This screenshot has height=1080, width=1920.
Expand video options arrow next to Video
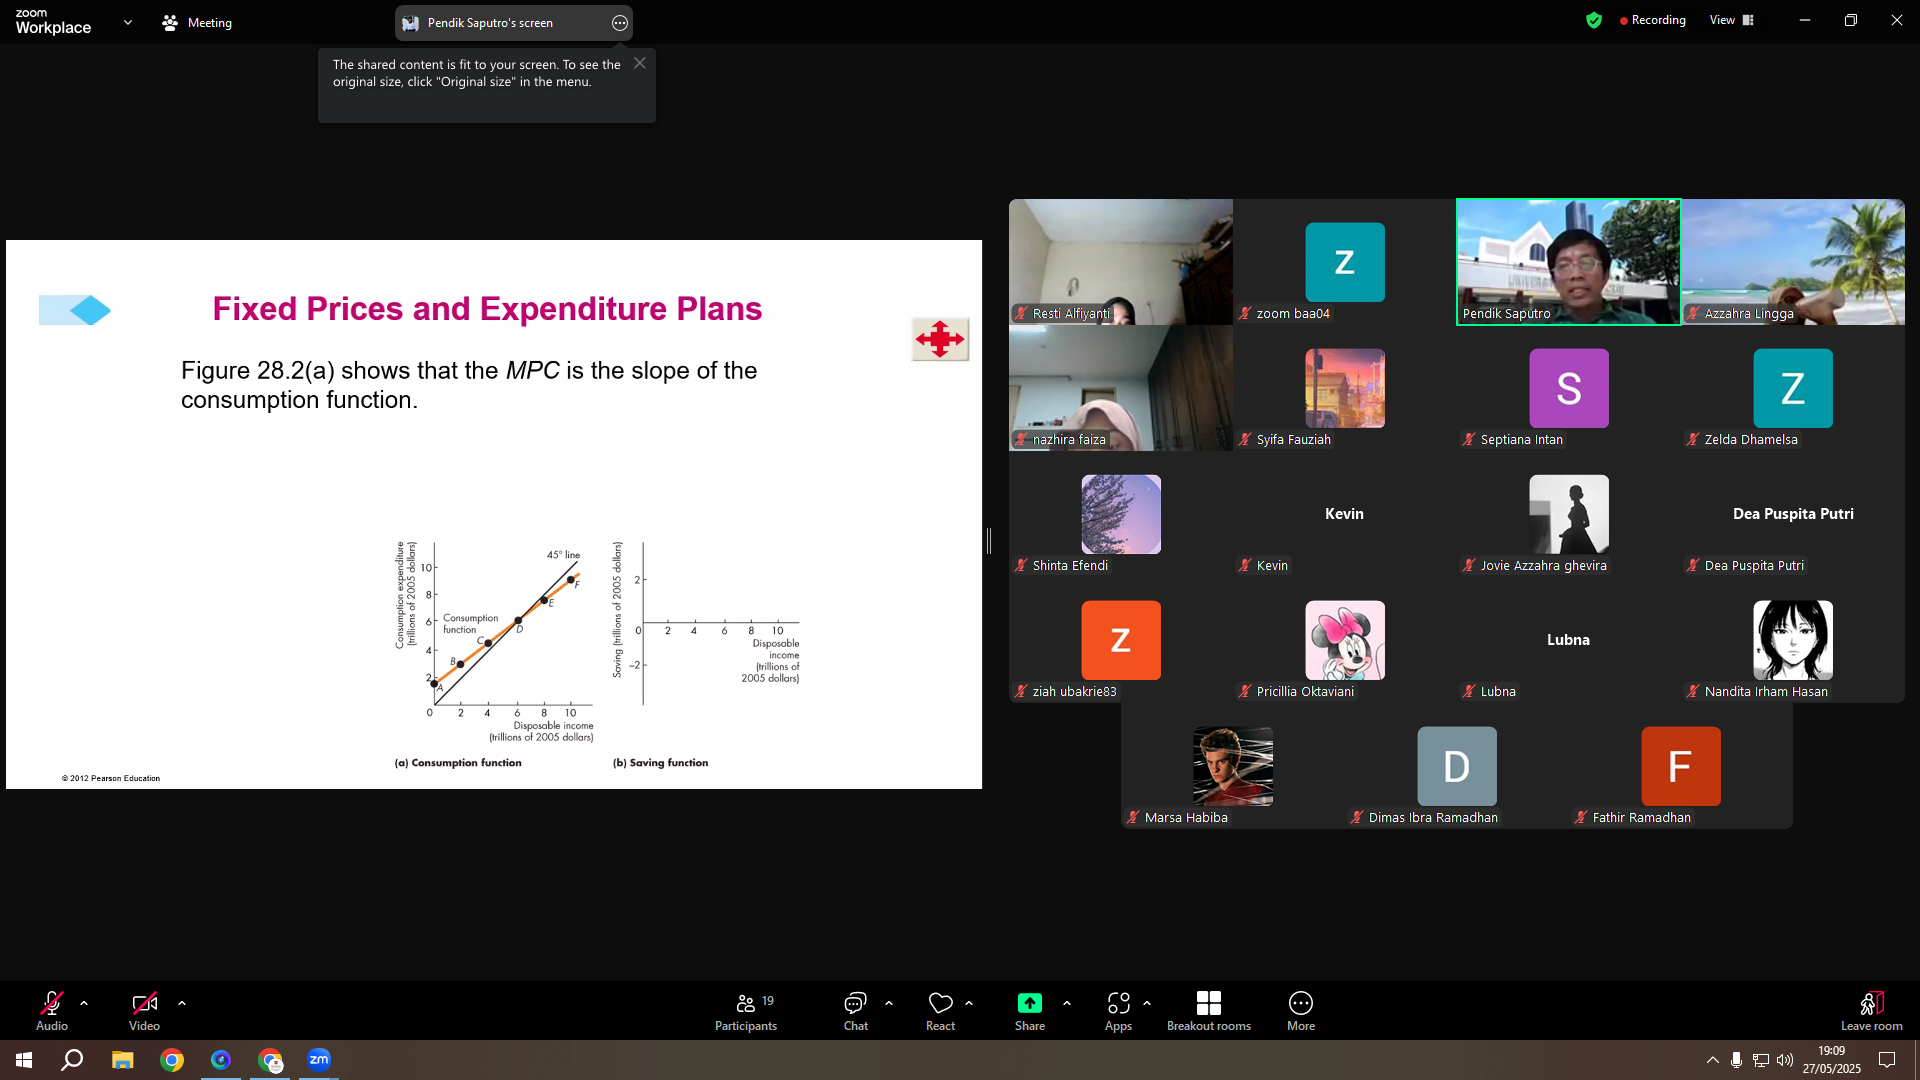coord(182,1002)
